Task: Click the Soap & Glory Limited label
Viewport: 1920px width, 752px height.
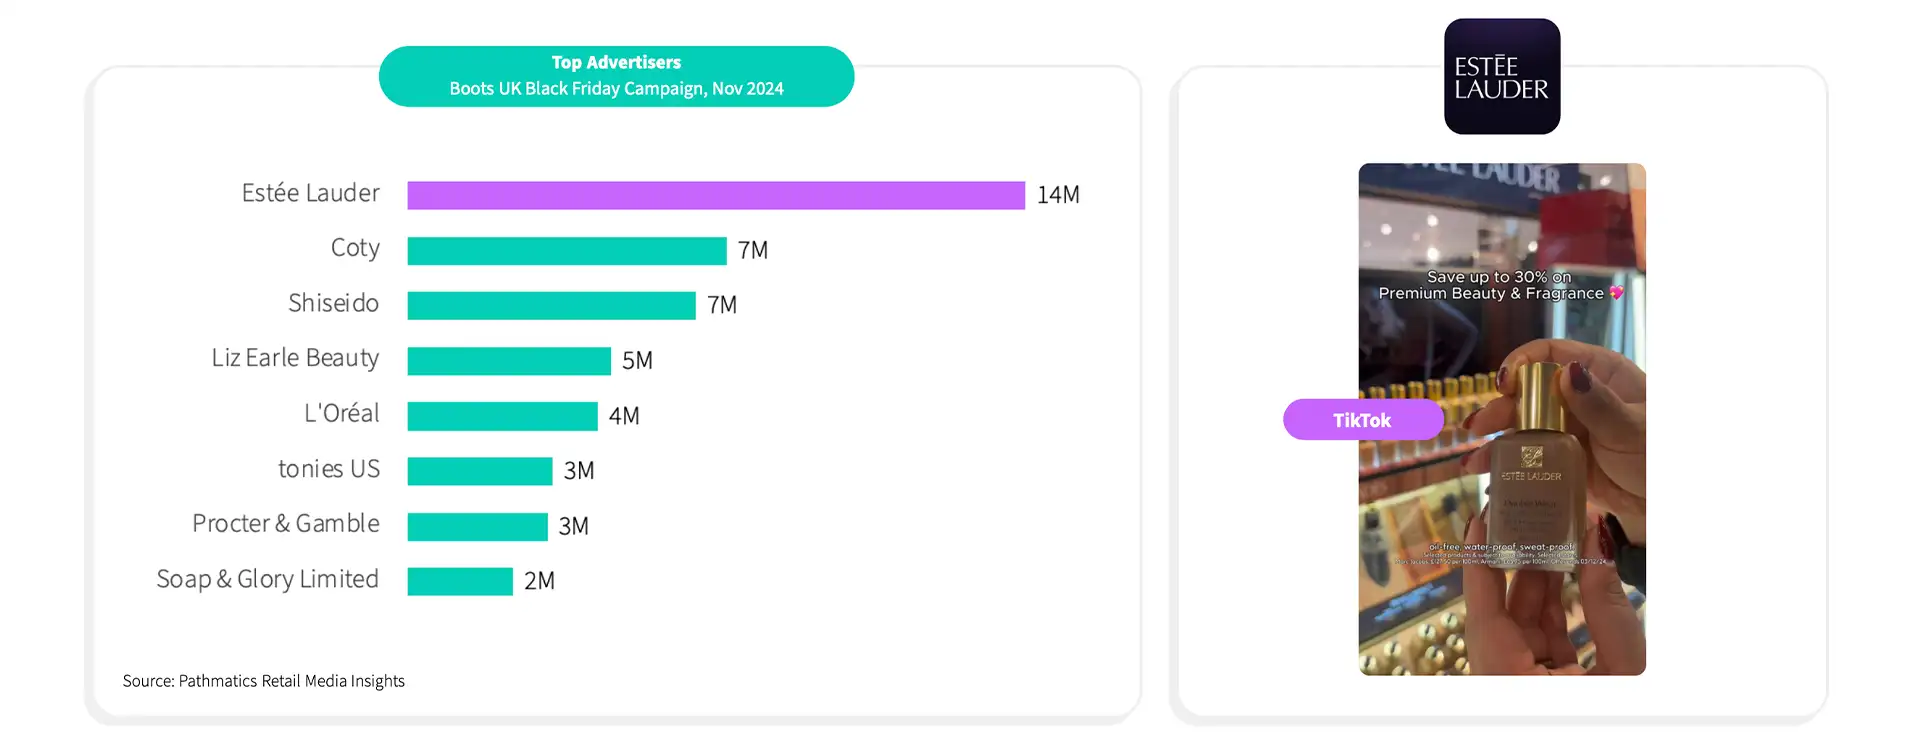Action: tap(267, 579)
